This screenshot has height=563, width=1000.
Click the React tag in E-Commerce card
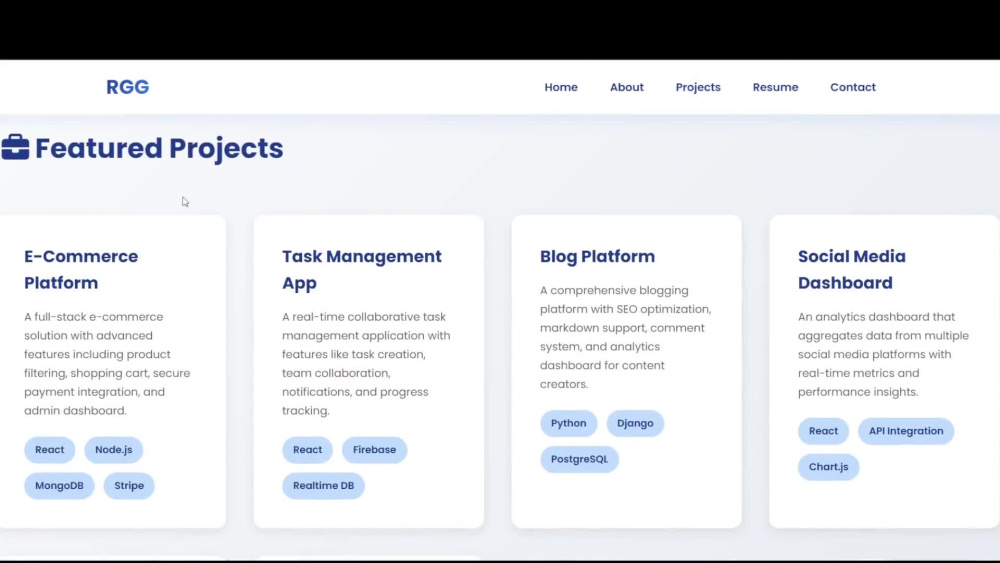(50, 450)
